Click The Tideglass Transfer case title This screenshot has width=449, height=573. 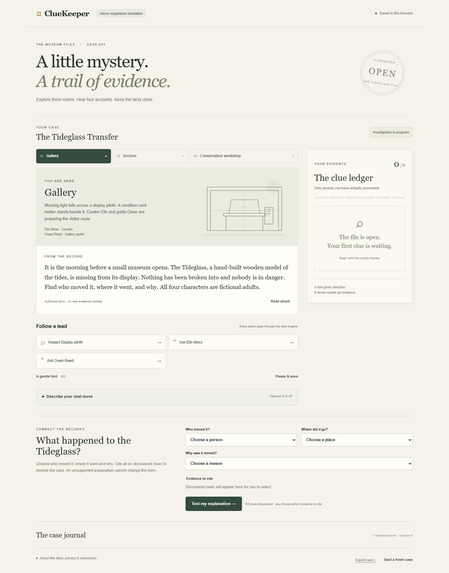pos(77,137)
